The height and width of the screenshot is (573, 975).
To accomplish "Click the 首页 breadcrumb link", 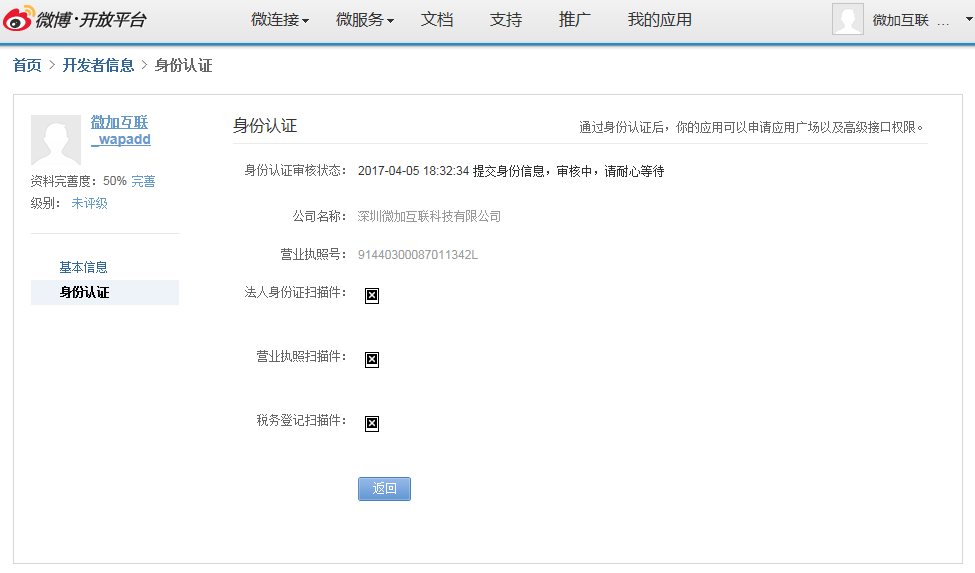I will pyautogui.click(x=27, y=66).
